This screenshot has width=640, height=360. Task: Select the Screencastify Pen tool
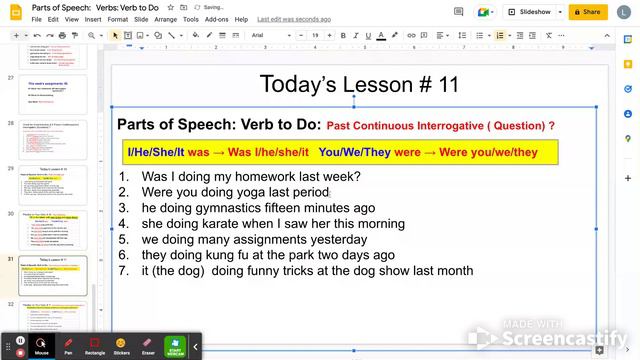[x=68, y=347]
